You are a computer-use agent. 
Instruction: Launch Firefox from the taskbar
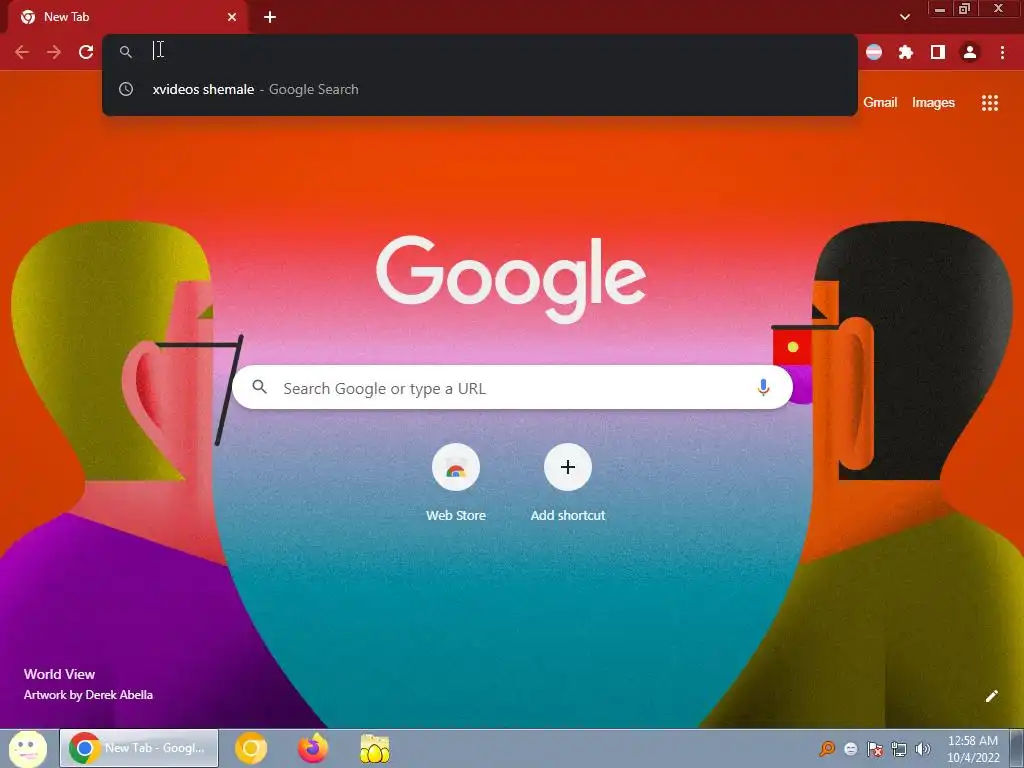(x=313, y=748)
